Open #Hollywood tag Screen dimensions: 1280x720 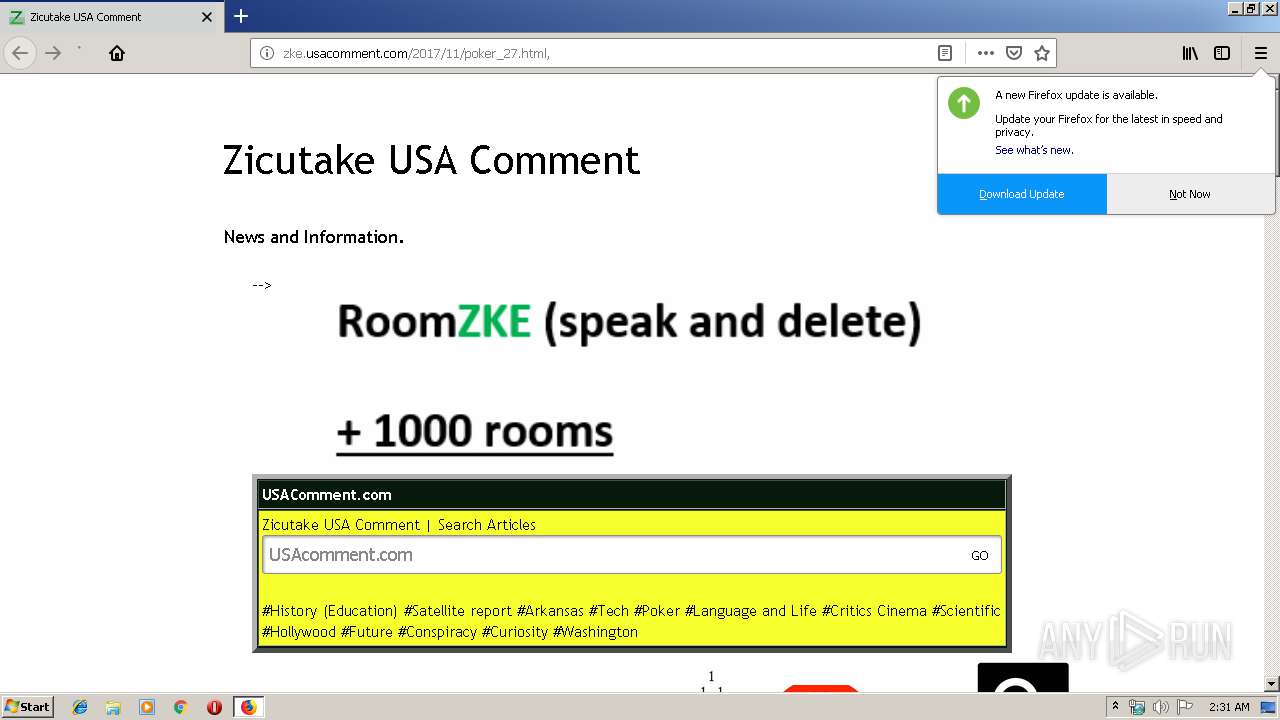pos(299,632)
